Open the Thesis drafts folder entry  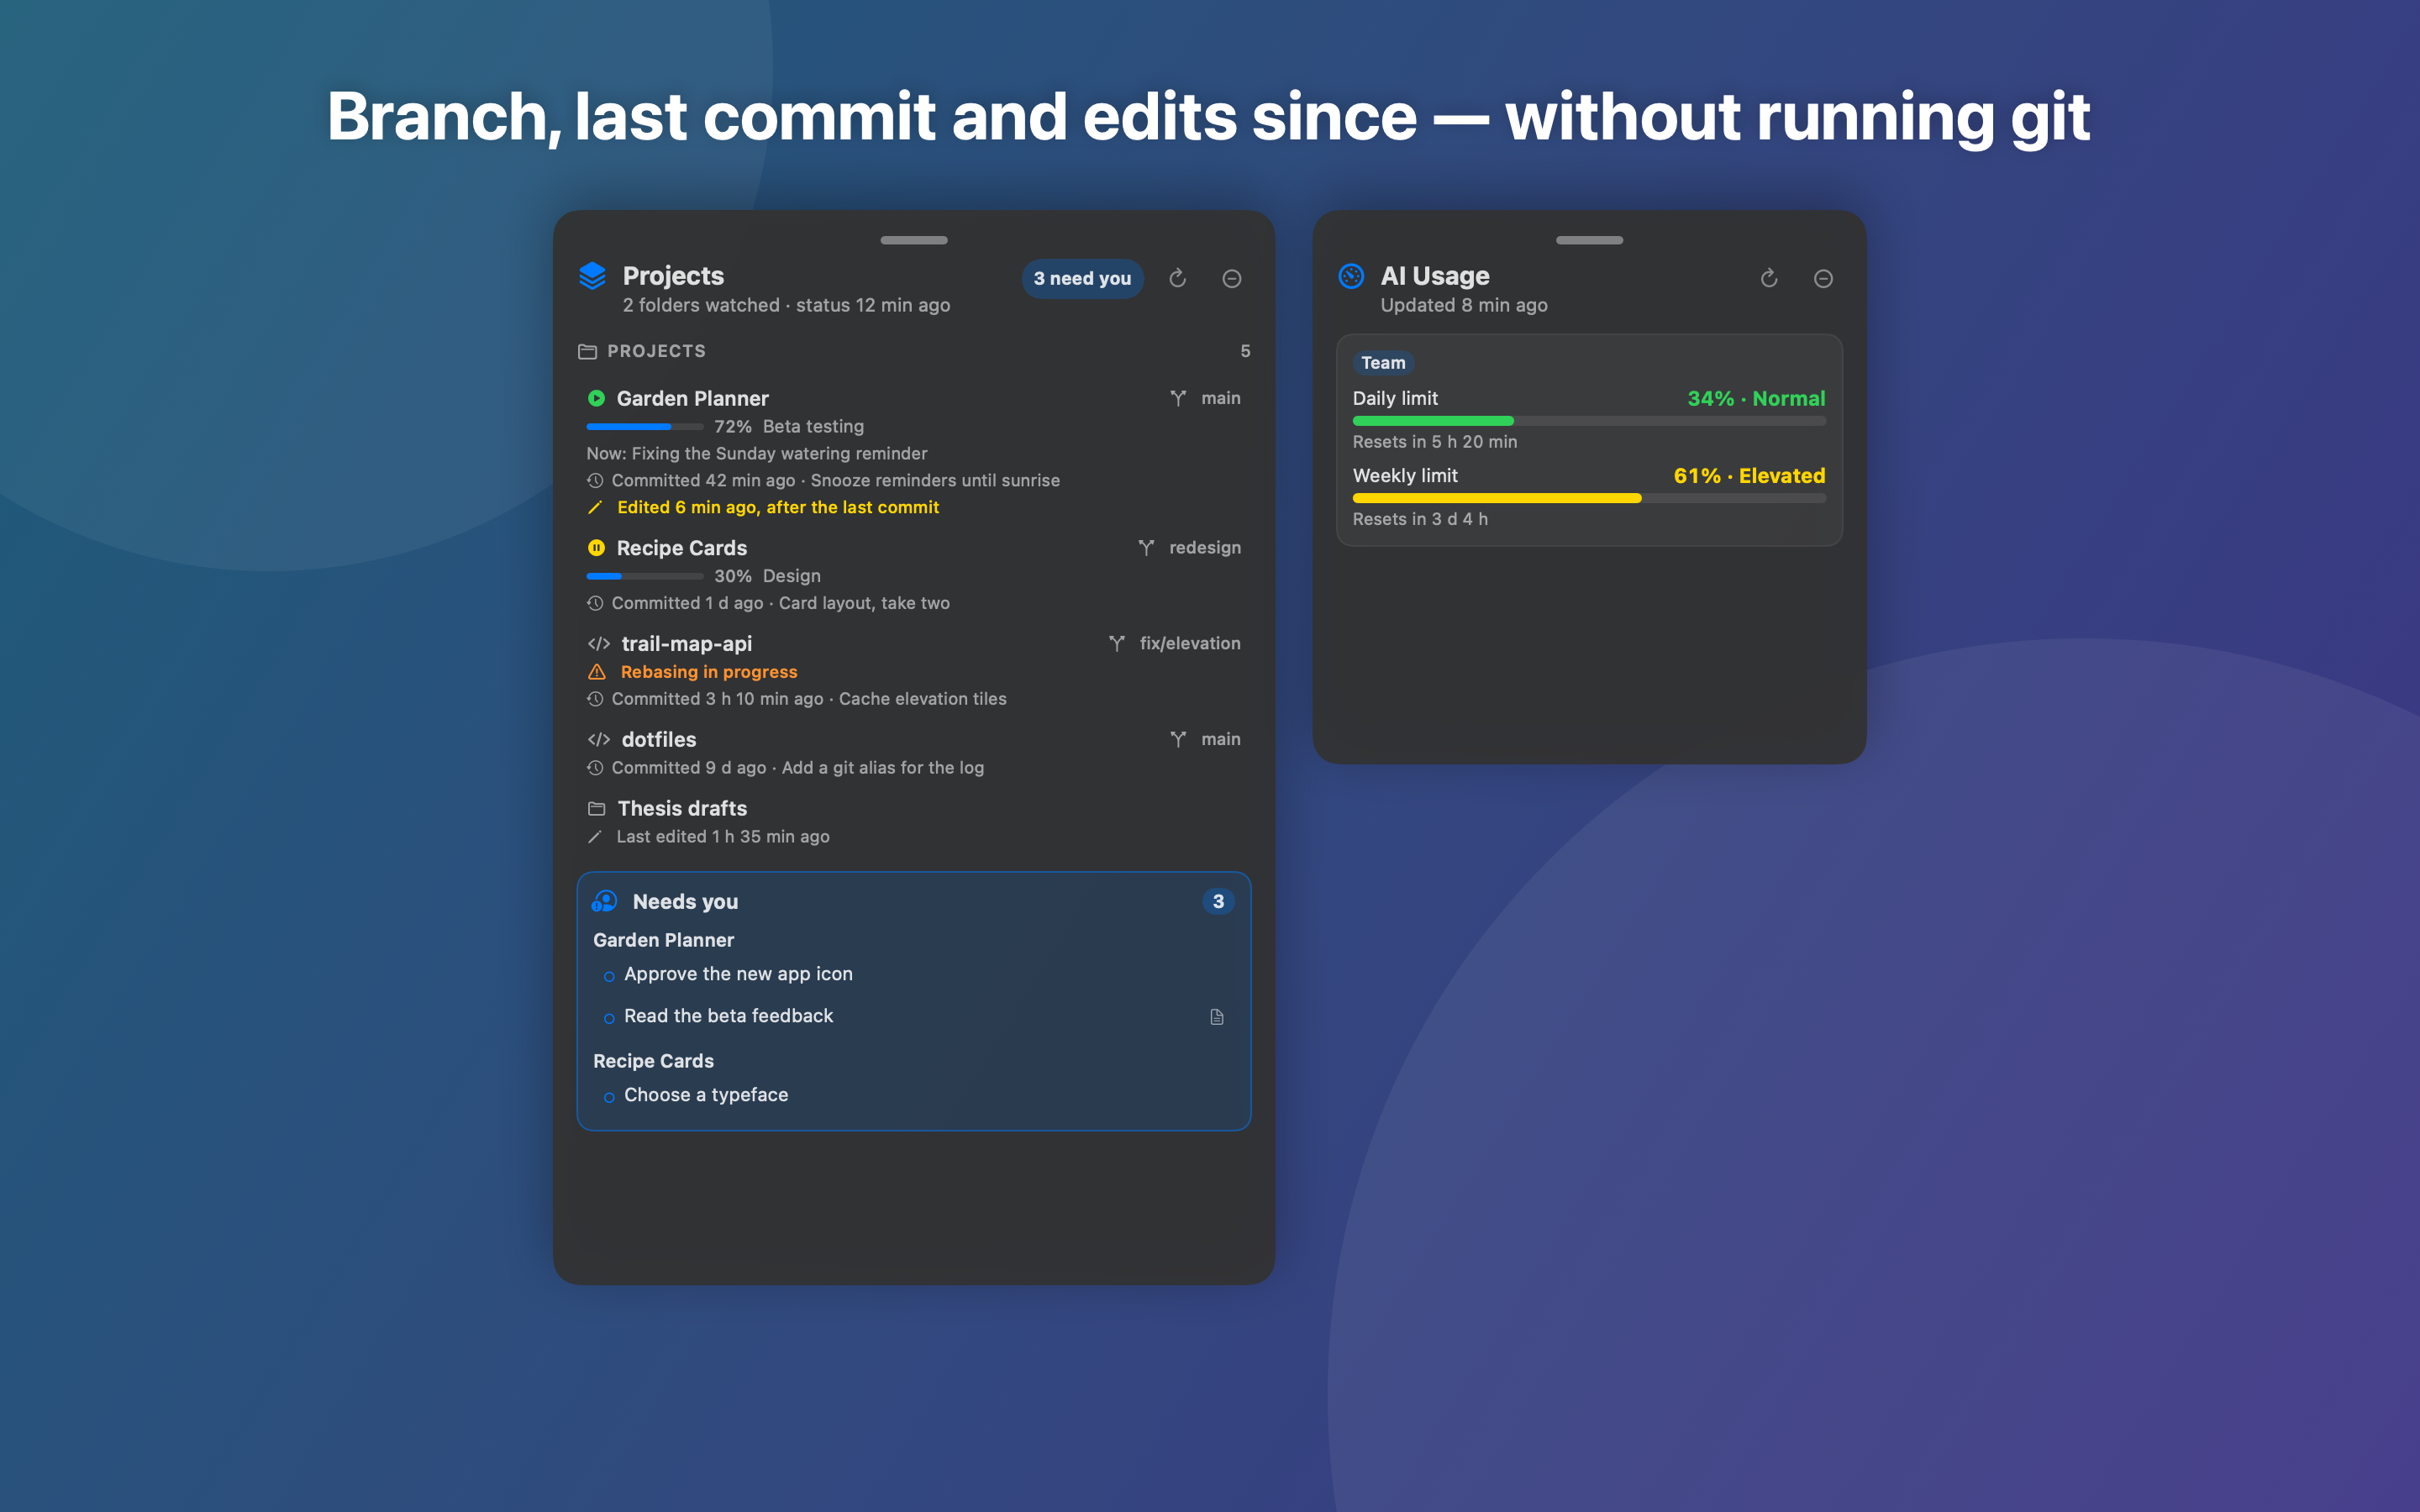(682, 808)
